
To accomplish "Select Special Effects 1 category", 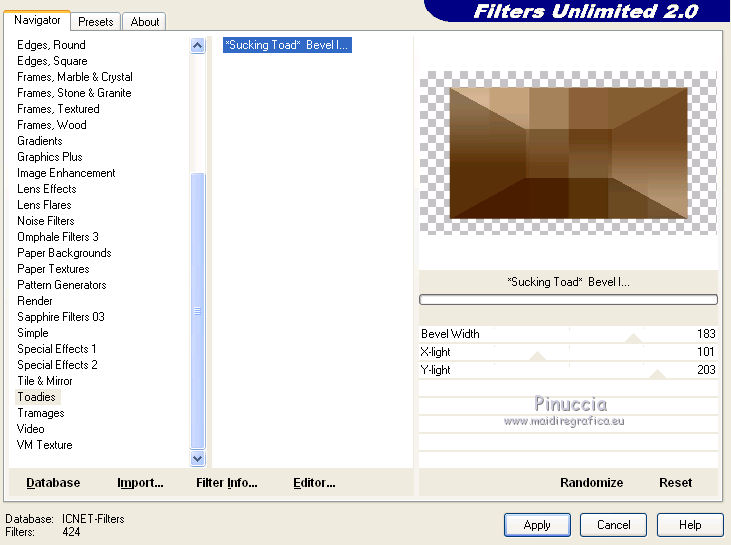I will [x=56, y=349].
